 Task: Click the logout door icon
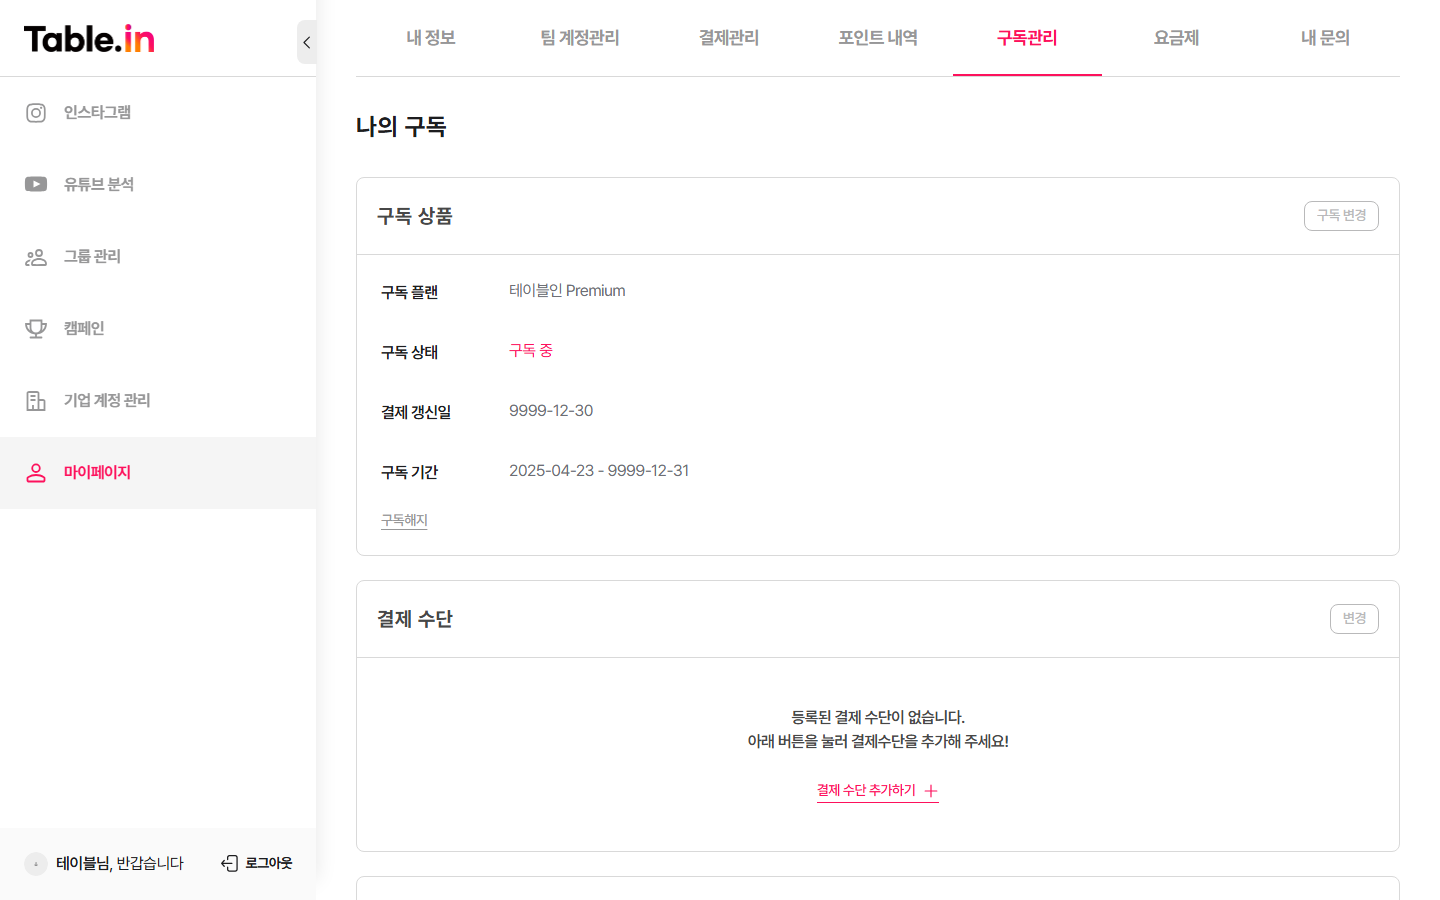[230, 863]
